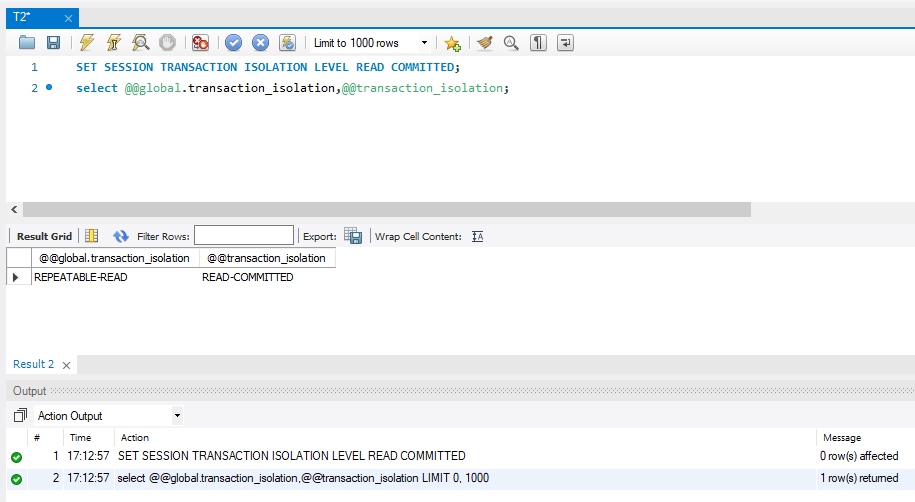Click the result row selector arrow

coord(16,277)
